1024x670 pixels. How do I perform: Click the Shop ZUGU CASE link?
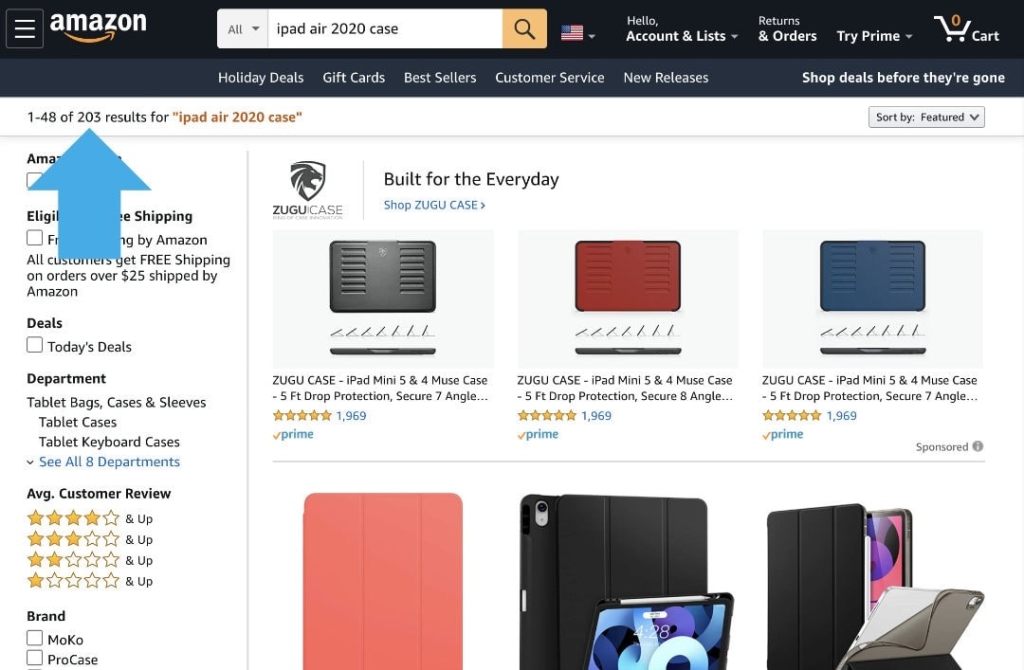click(x=434, y=204)
